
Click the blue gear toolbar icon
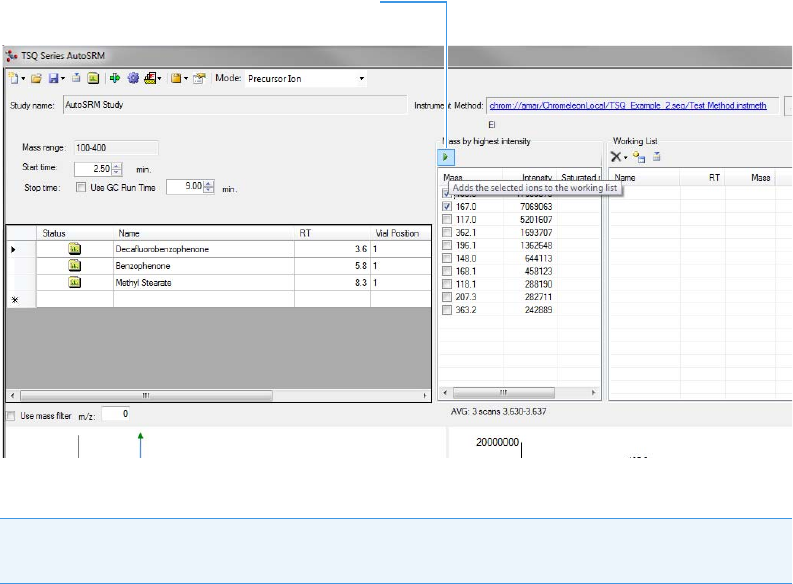pyautogui.click(x=132, y=78)
